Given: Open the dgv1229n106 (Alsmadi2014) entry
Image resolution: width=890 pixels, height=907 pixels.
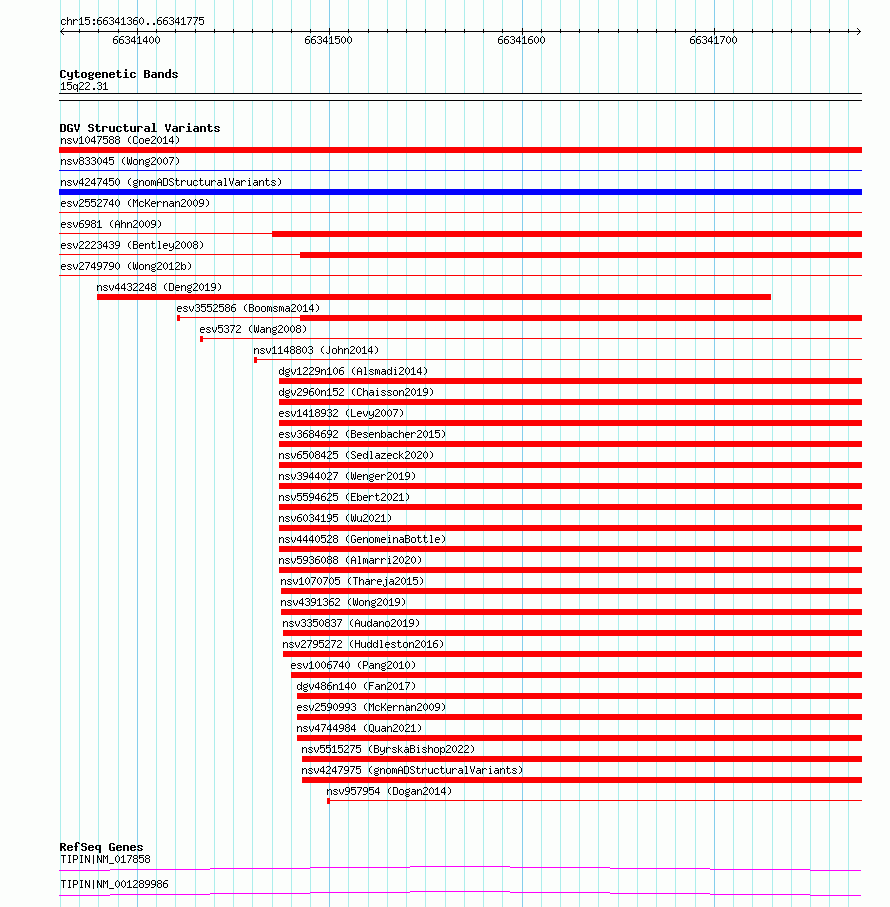Looking at the screenshot, I should (353, 371).
